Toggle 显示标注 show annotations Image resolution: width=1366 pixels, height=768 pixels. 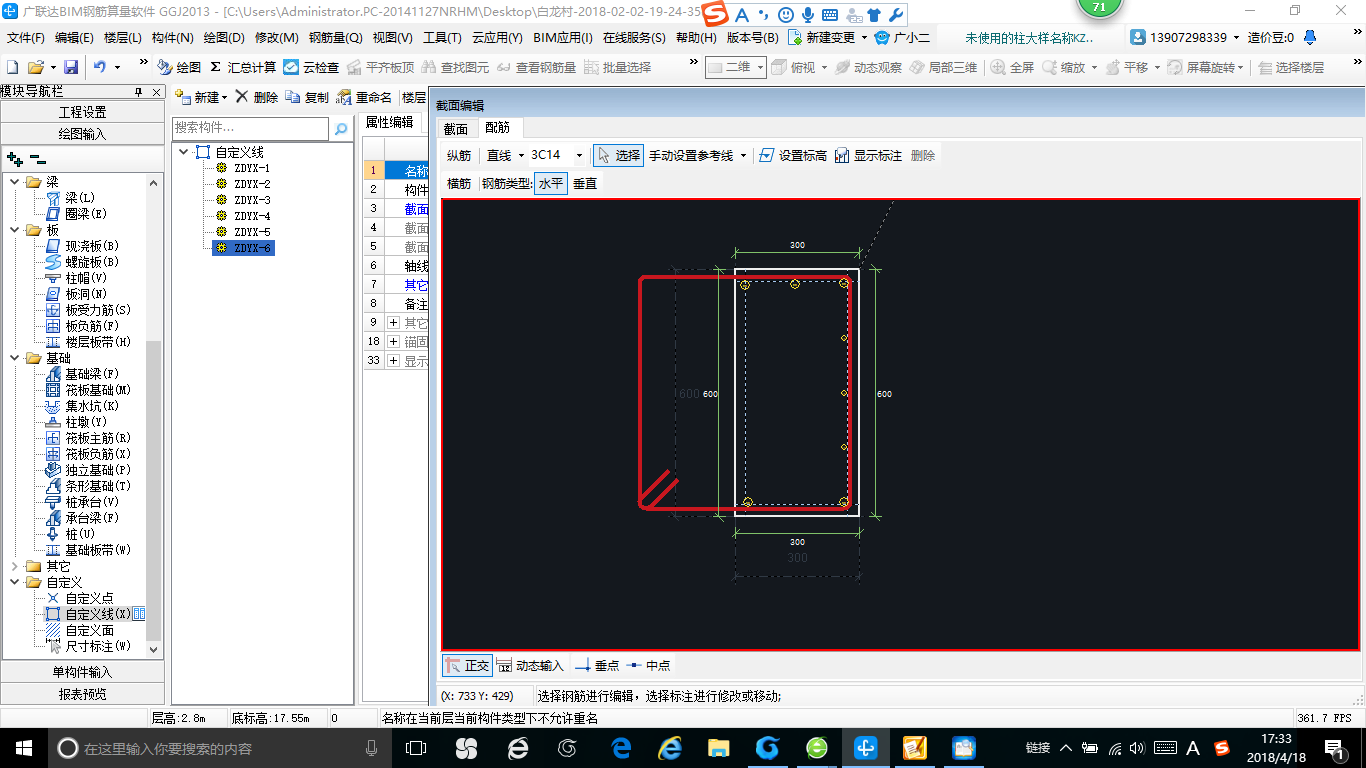pos(868,155)
